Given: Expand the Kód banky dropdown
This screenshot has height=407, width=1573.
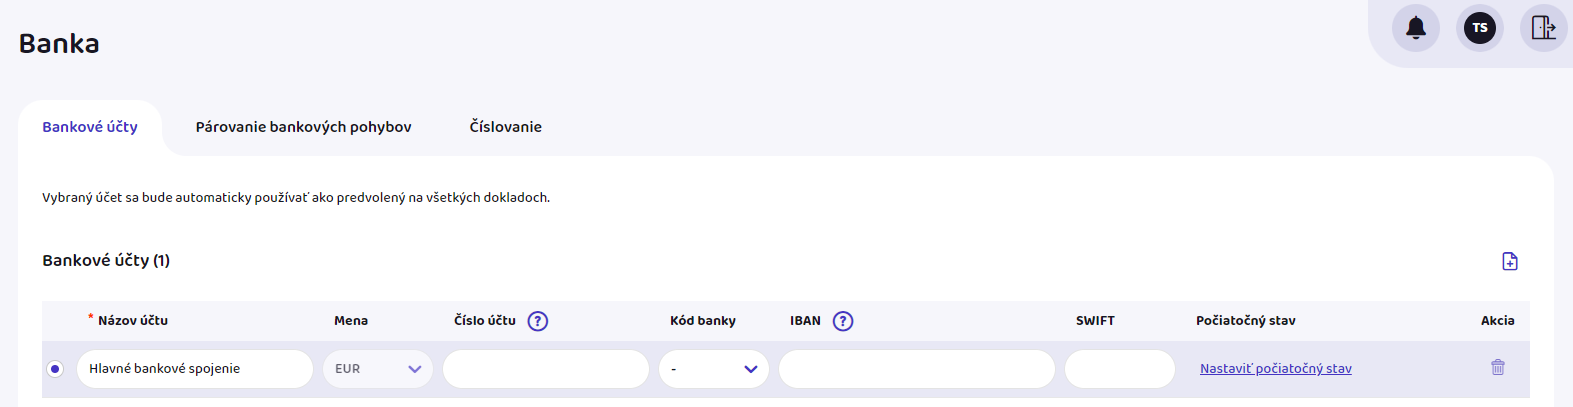Looking at the screenshot, I should [714, 369].
